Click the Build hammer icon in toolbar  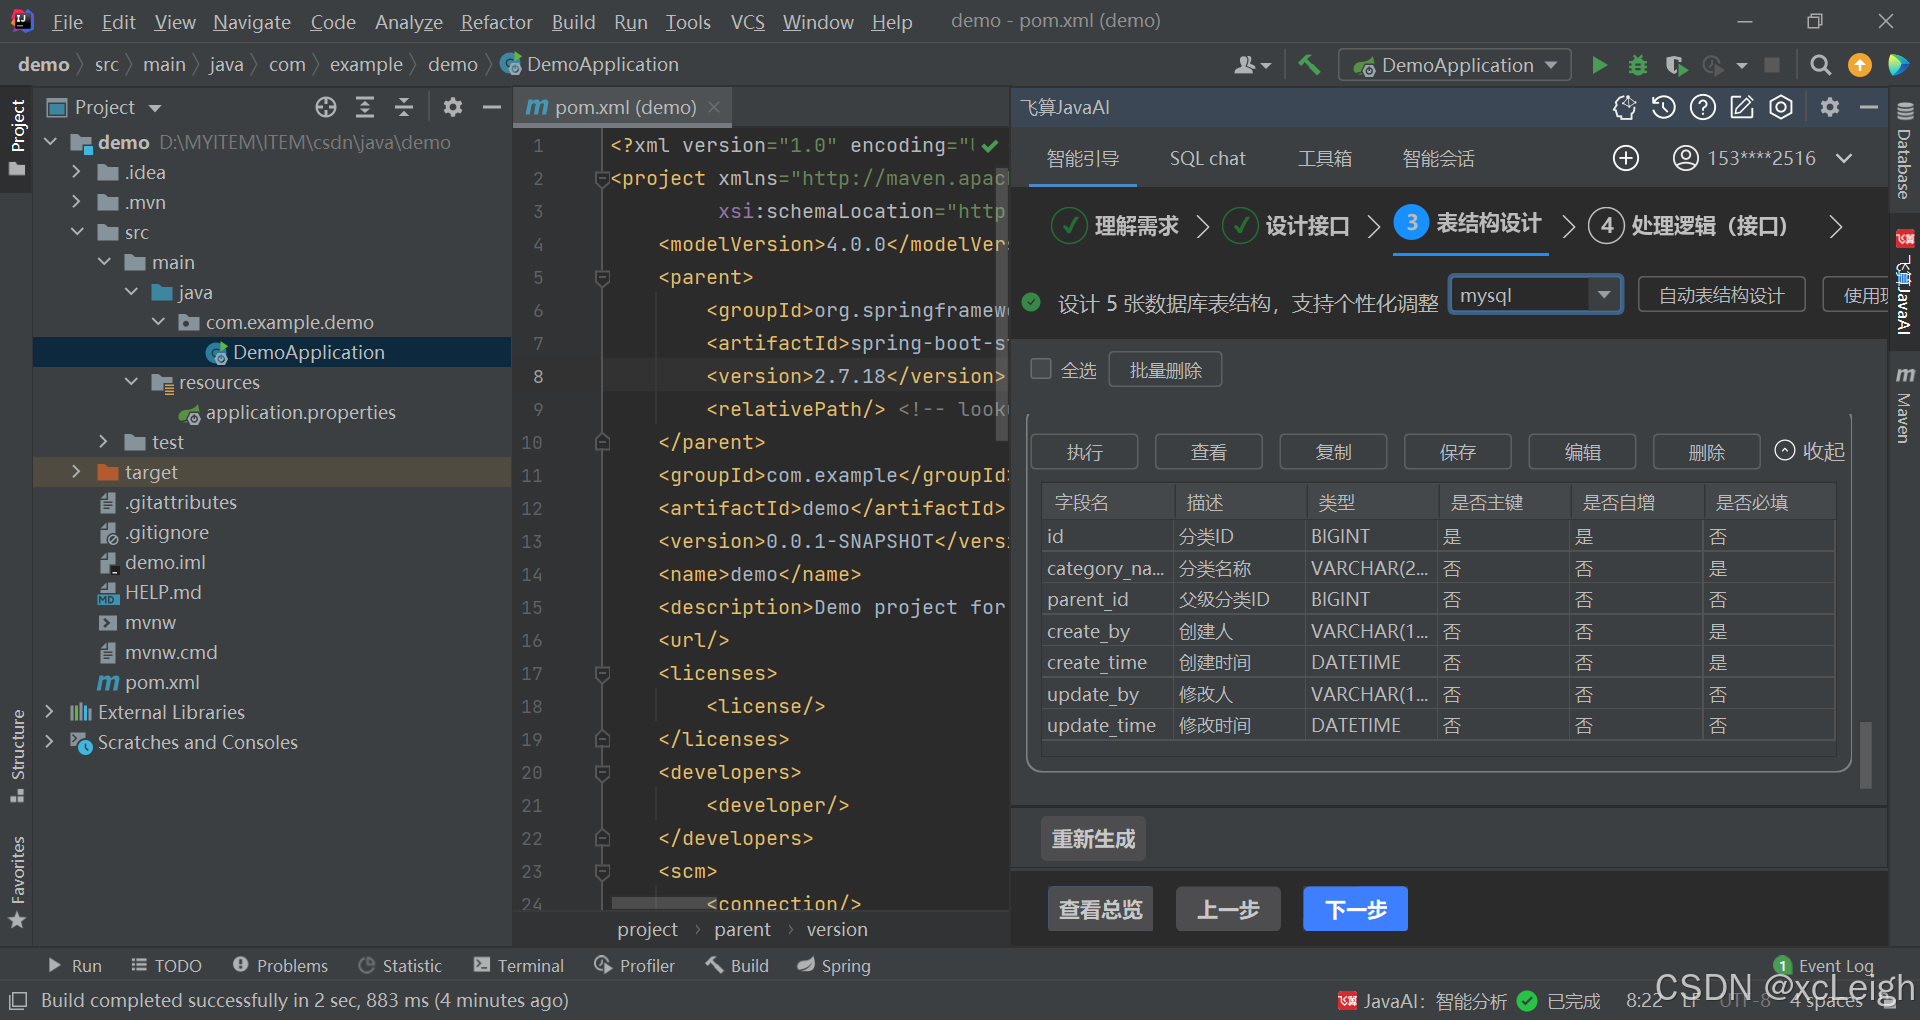[x=1308, y=65]
